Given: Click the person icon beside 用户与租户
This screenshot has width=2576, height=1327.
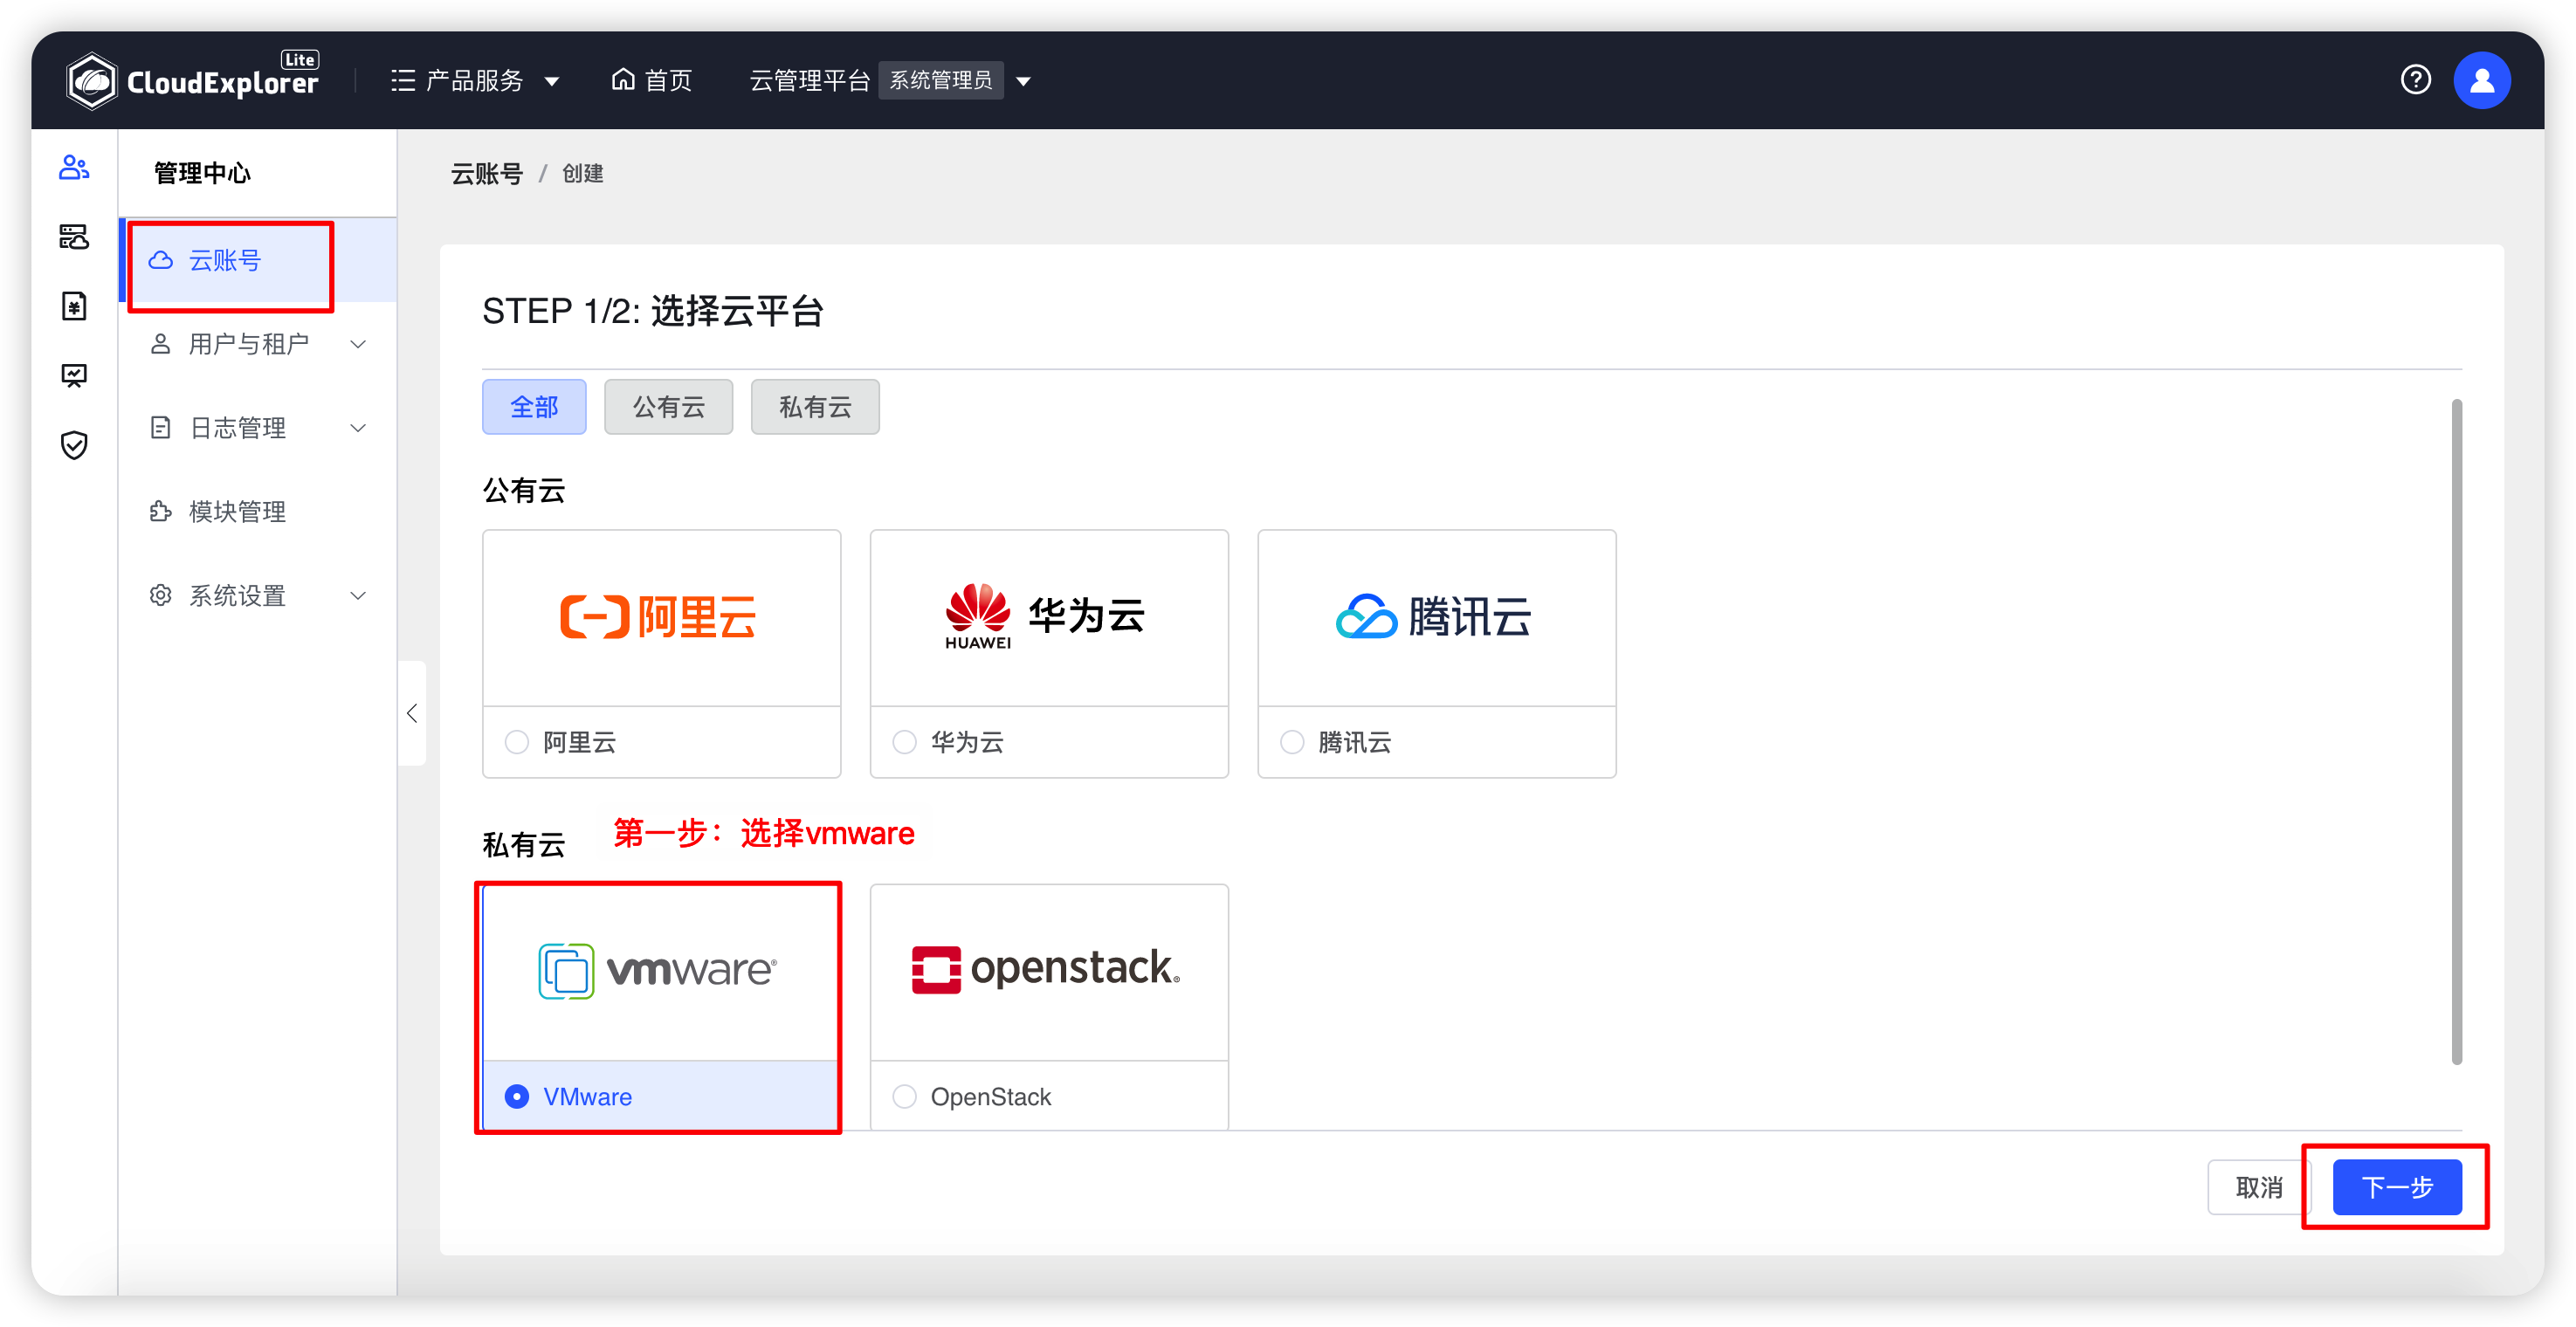Looking at the screenshot, I should coord(160,344).
